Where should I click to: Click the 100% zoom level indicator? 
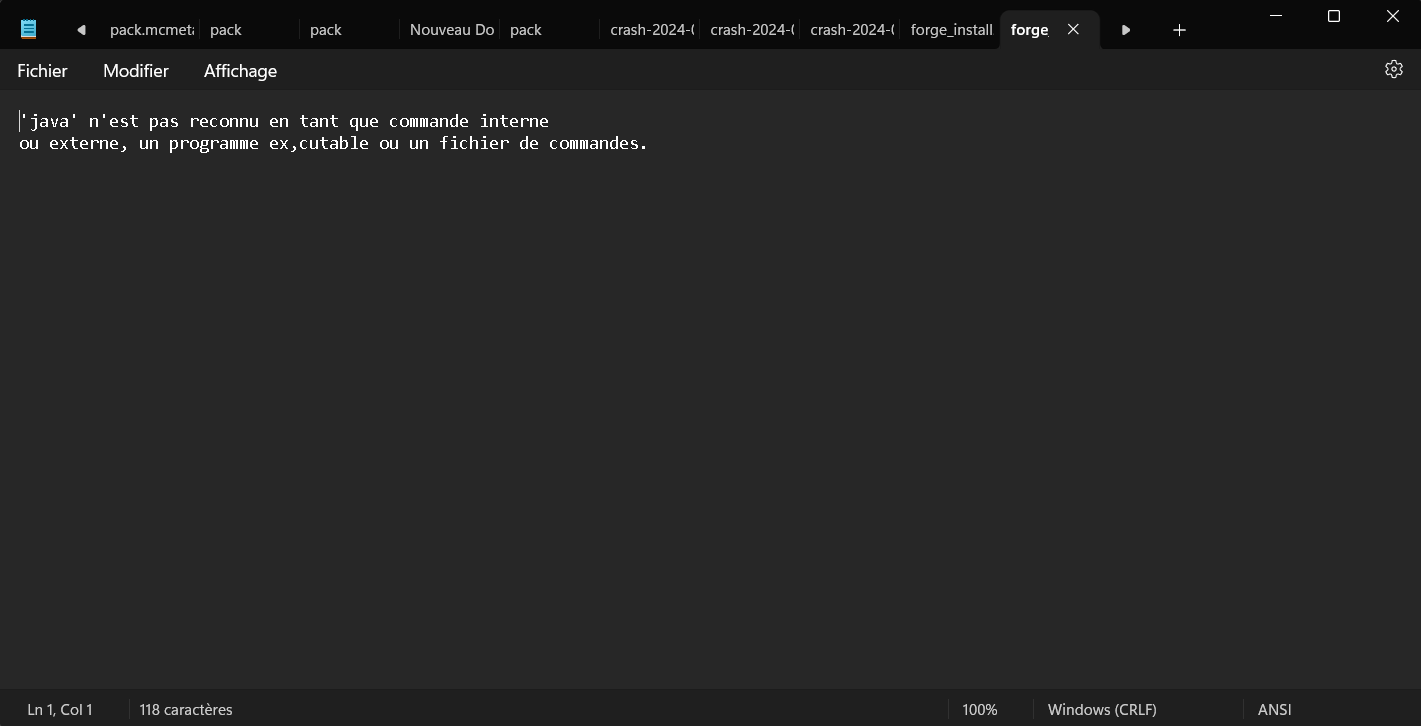[x=980, y=709]
